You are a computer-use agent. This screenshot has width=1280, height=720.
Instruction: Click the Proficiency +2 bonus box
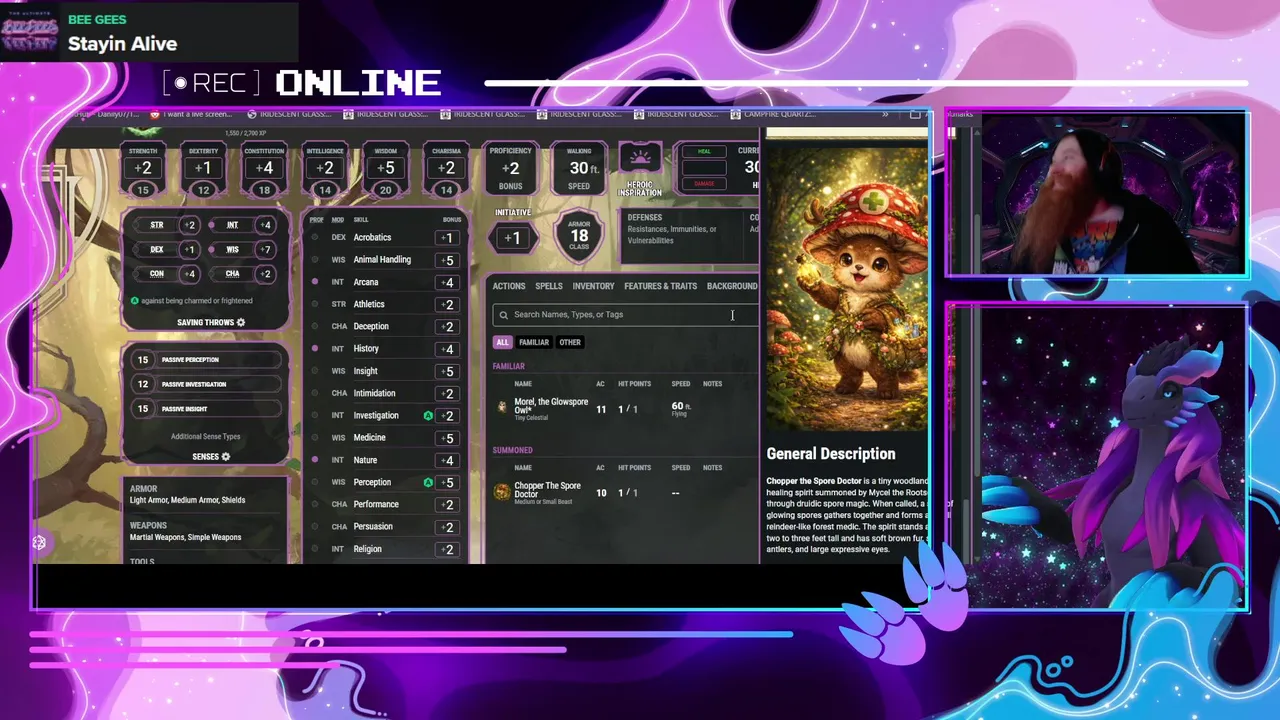tap(510, 169)
